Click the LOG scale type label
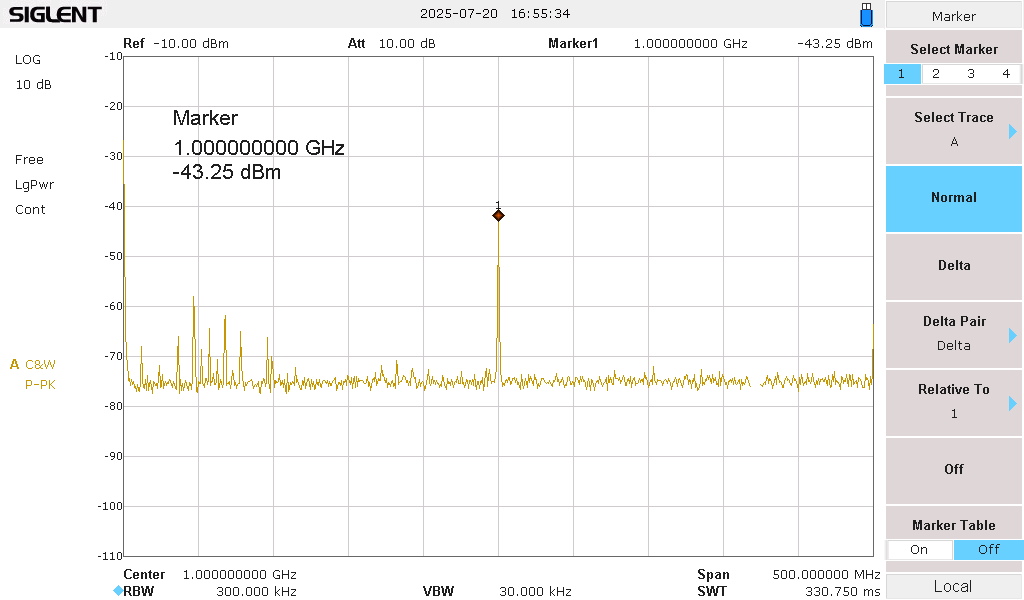Screen dimensions: 1024x600 28,59
